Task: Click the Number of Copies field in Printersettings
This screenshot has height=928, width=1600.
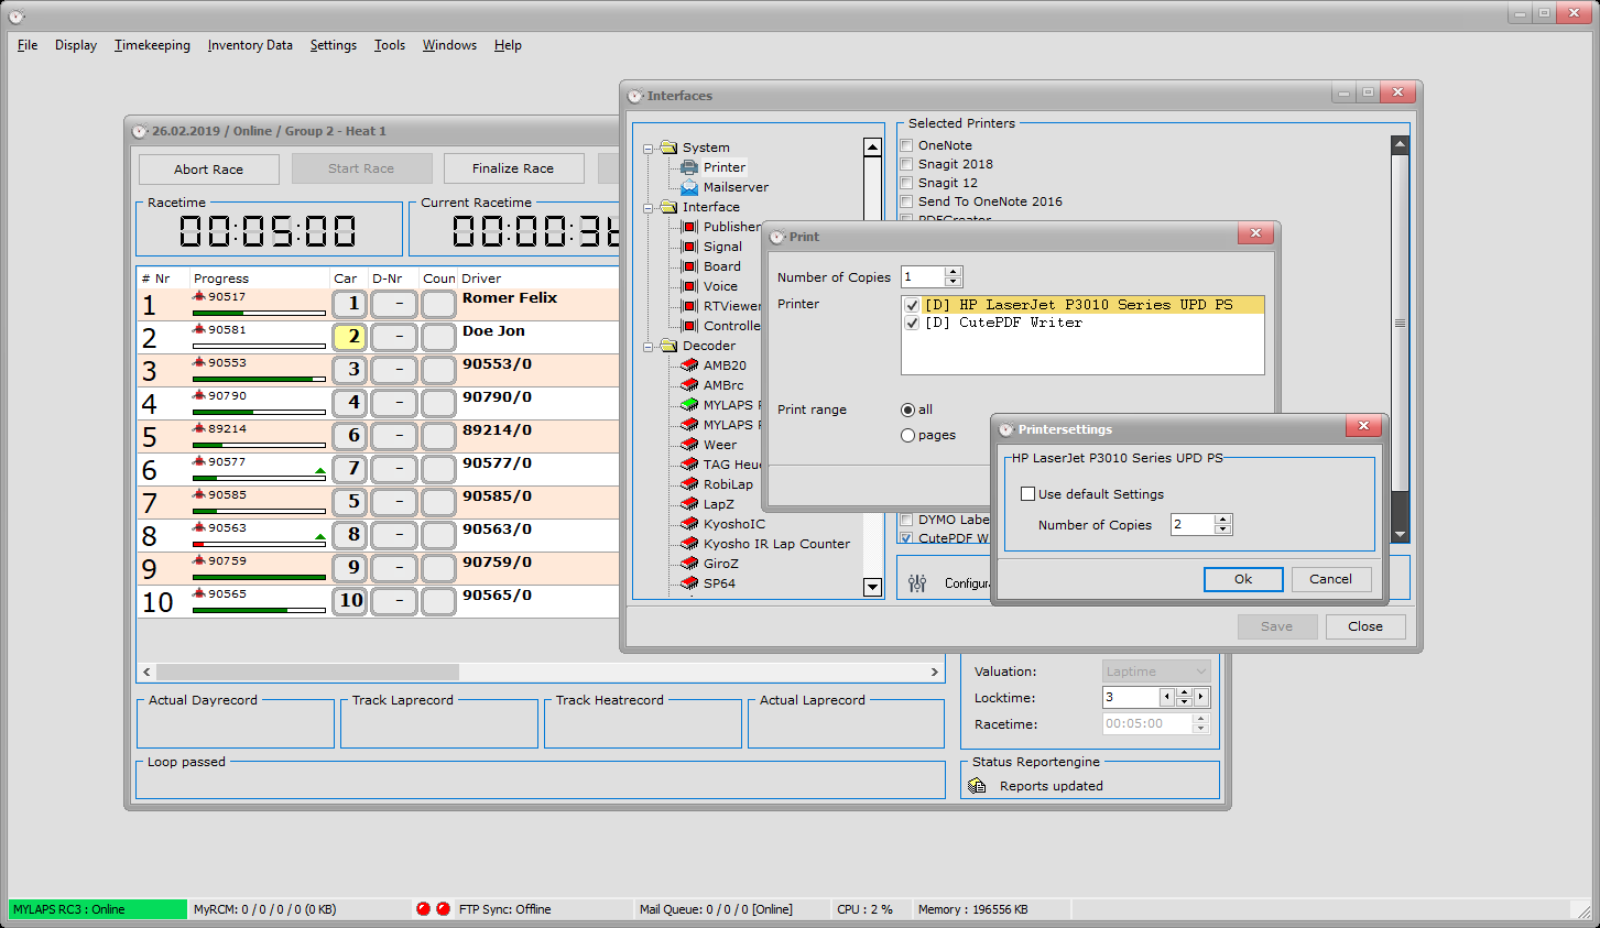Action: pos(1192,524)
